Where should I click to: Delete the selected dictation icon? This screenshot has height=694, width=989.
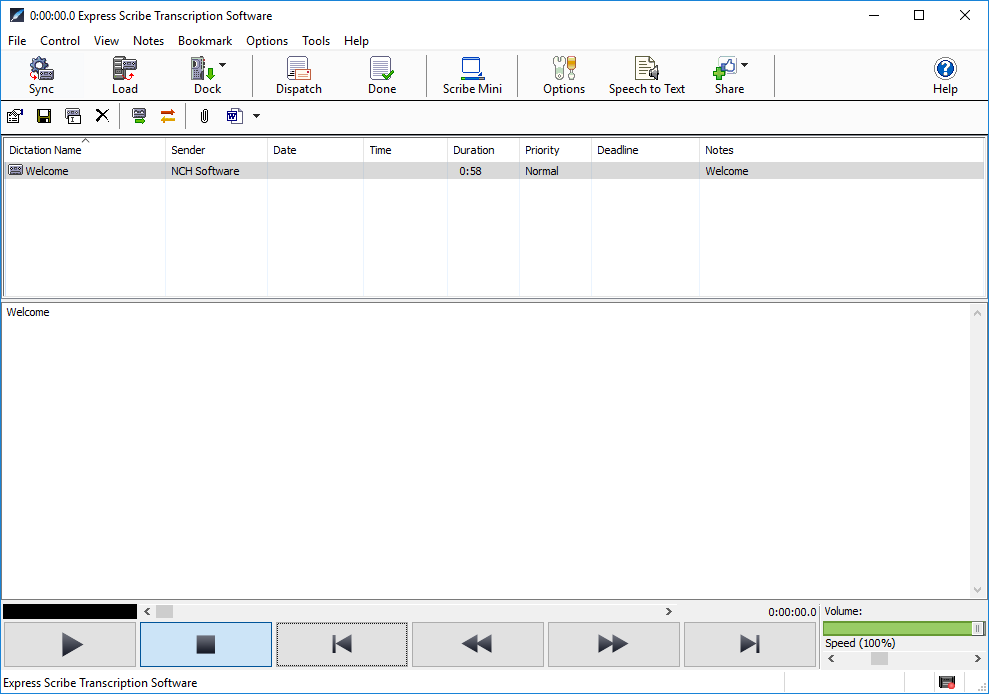pyautogui.click(x=101, y=116)
